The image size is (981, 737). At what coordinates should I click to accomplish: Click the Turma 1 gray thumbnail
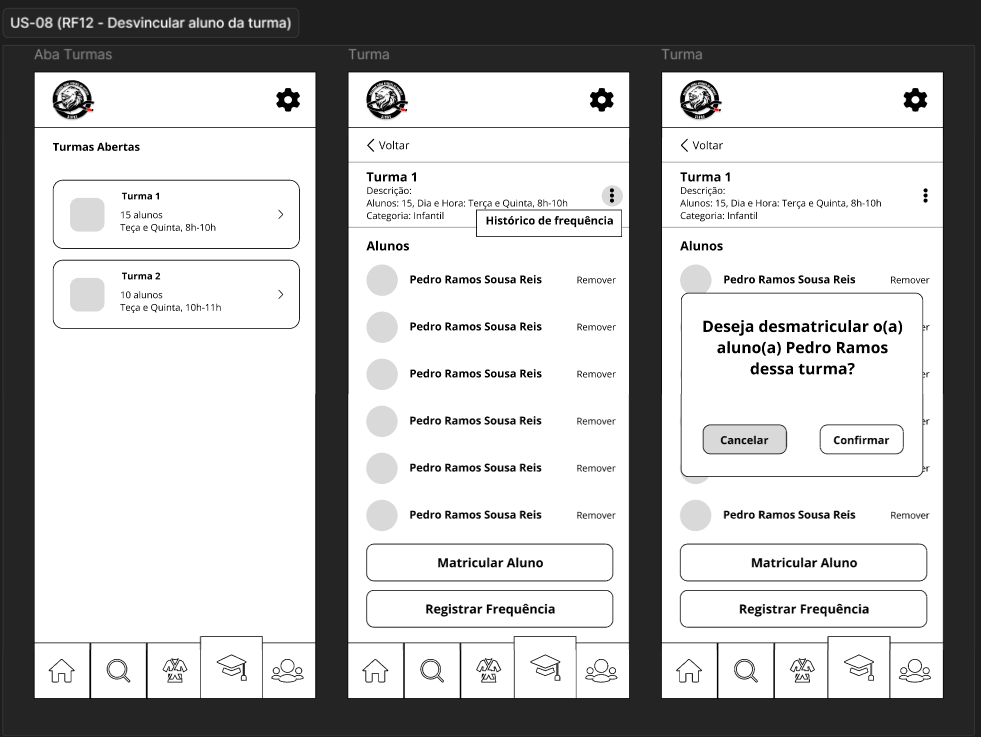click(x=87, y=215)
